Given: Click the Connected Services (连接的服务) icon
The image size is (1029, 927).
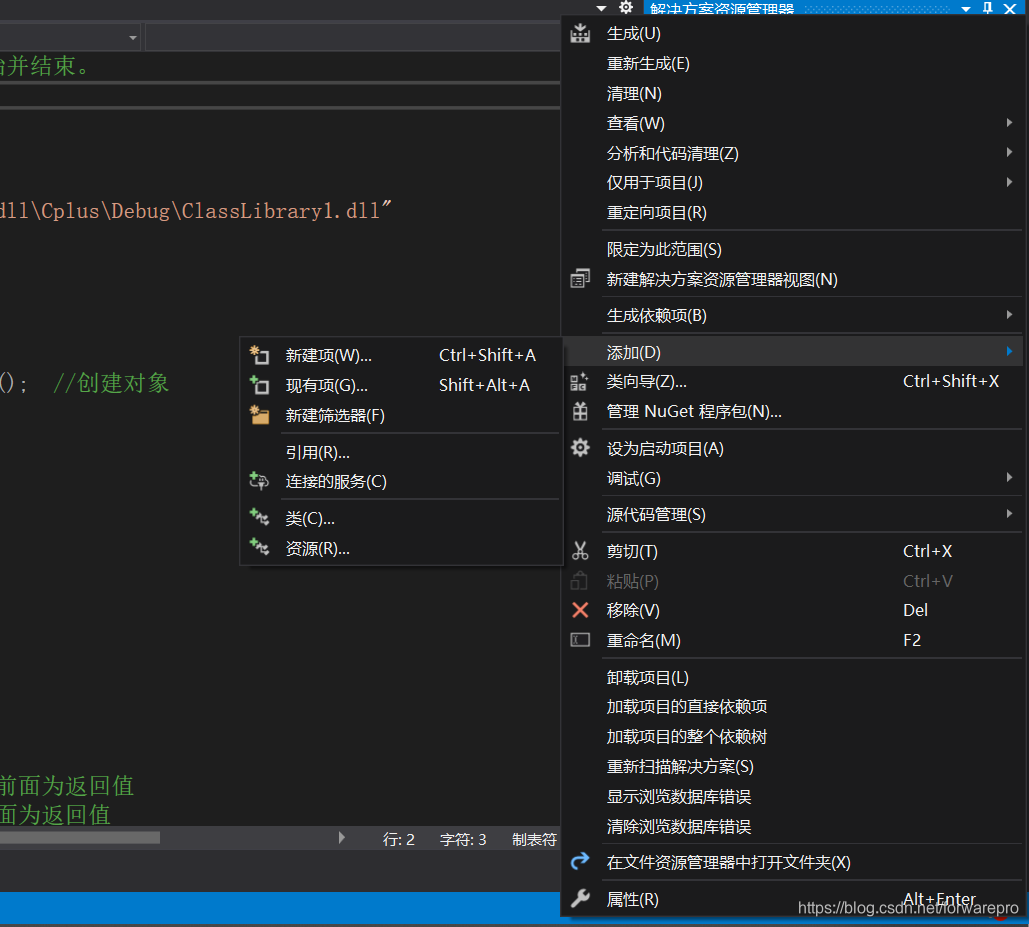Looking at the screenshot, I should point(259,481).
